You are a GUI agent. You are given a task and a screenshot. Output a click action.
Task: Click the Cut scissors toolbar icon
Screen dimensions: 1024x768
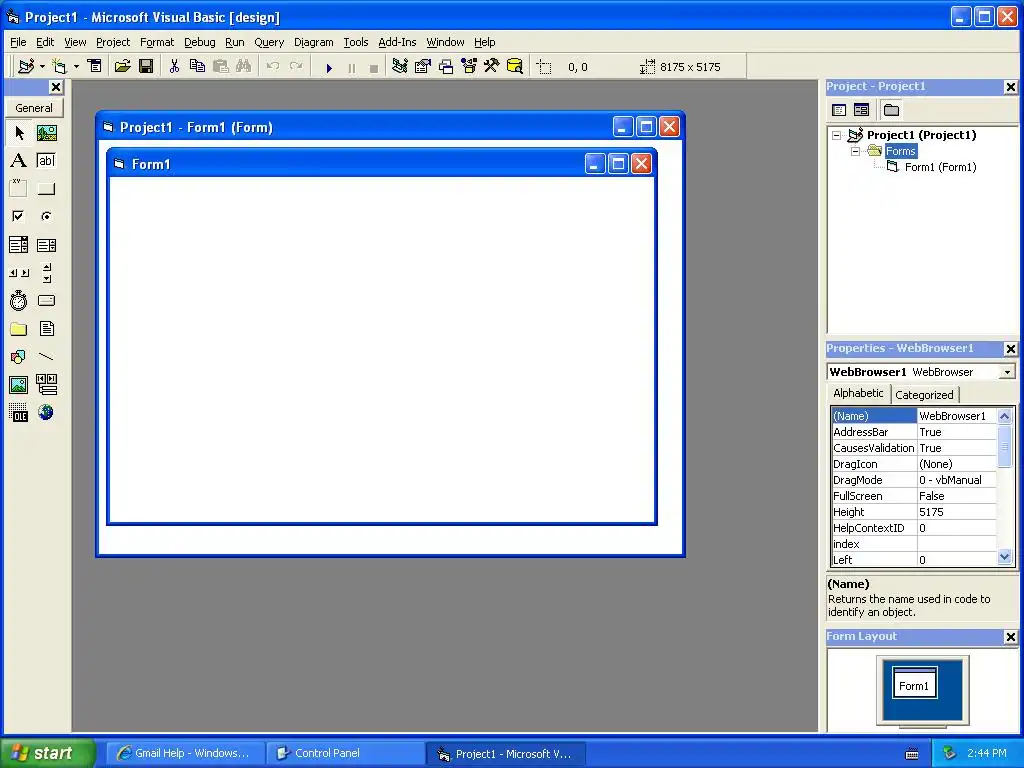tap(174, 67)
